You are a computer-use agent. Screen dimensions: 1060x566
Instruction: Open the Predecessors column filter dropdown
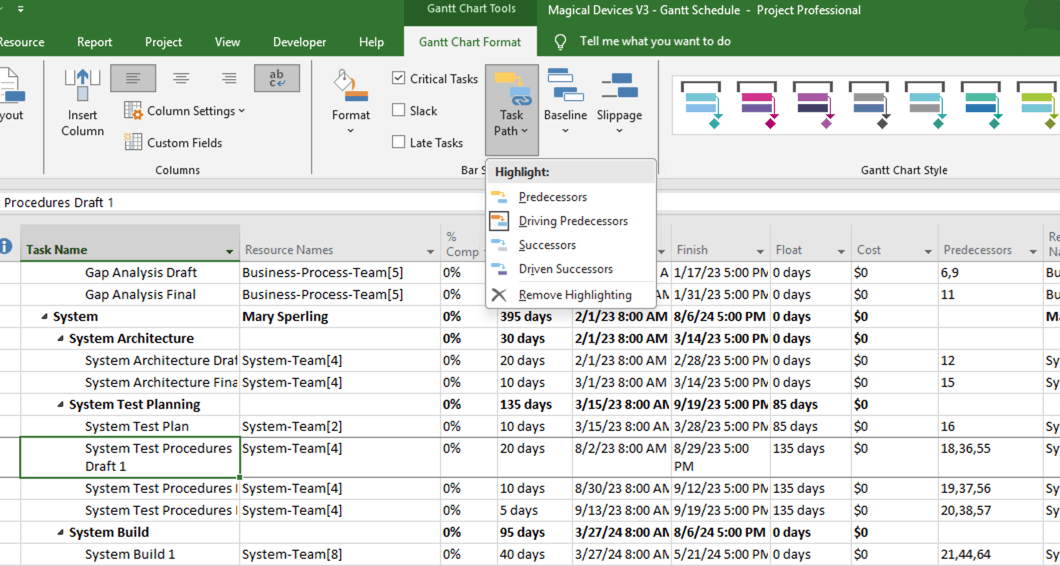pyautogui.click(x=1033, y=252)
